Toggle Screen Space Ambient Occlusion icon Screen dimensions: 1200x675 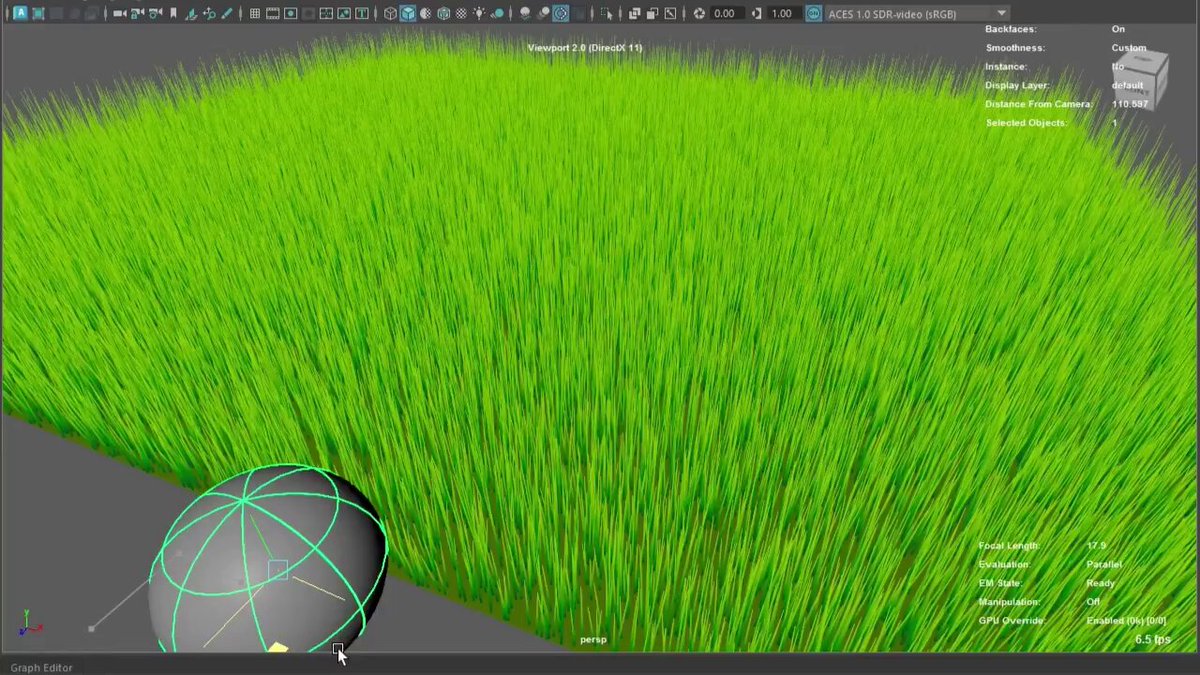click(525, 14)
